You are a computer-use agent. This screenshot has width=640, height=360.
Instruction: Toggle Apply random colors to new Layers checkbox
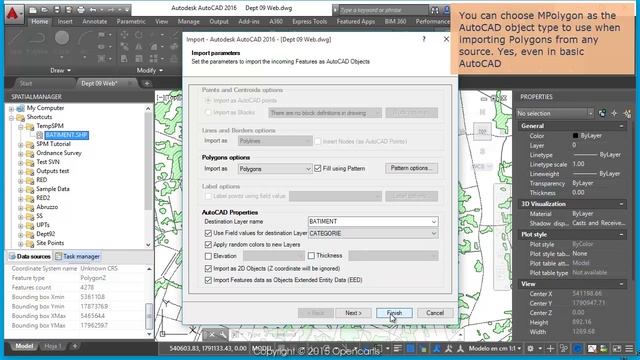(x=208, y=244)
